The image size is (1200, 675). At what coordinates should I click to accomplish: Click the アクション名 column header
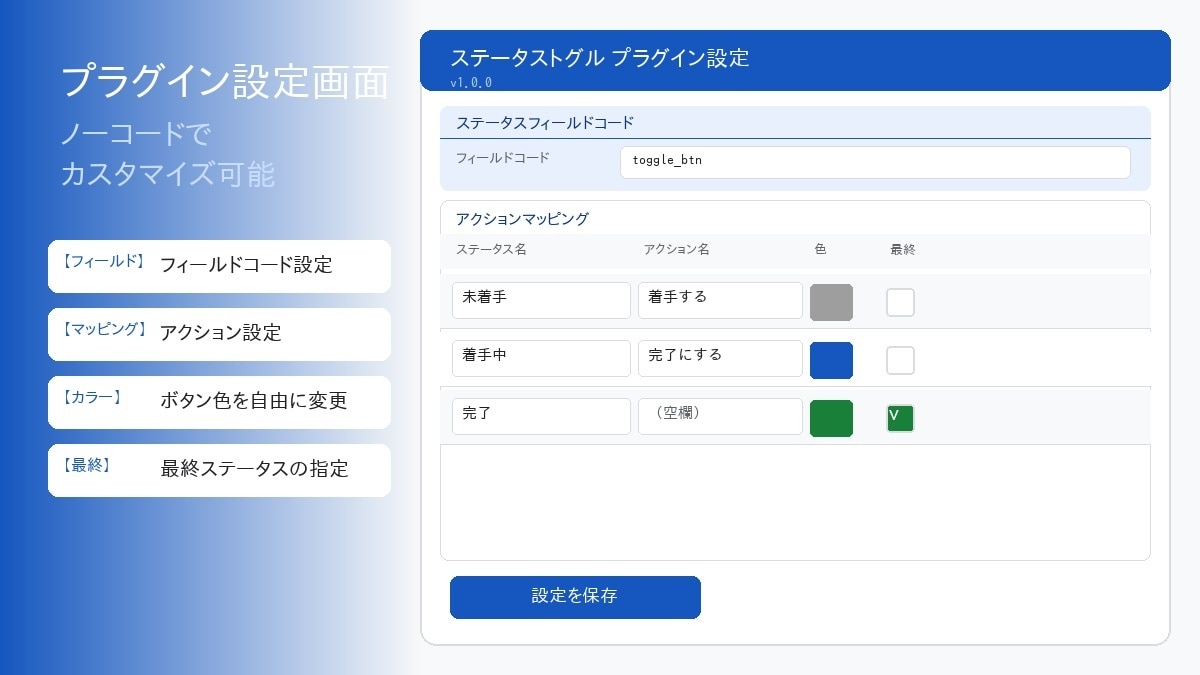676,250
